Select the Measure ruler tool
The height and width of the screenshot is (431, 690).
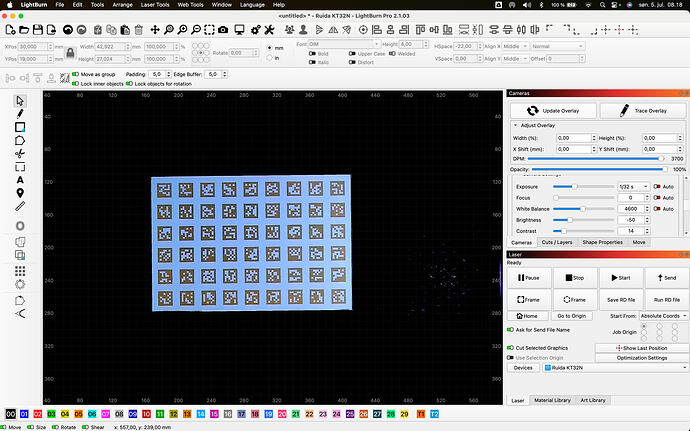pyautogui.click(x=20, y=206)
